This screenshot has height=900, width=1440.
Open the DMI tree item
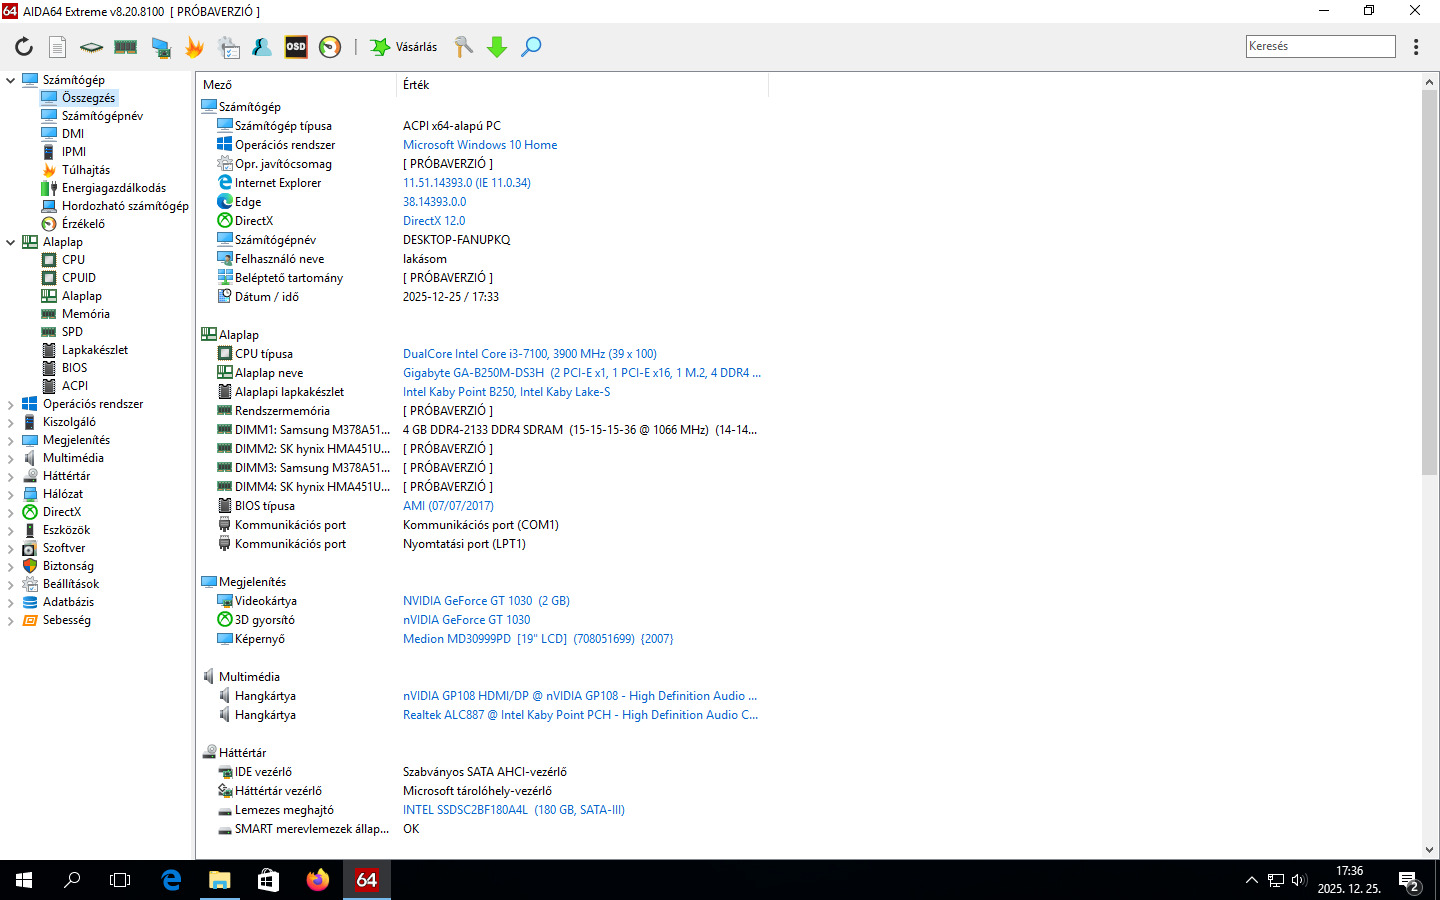tap(73, 134)
